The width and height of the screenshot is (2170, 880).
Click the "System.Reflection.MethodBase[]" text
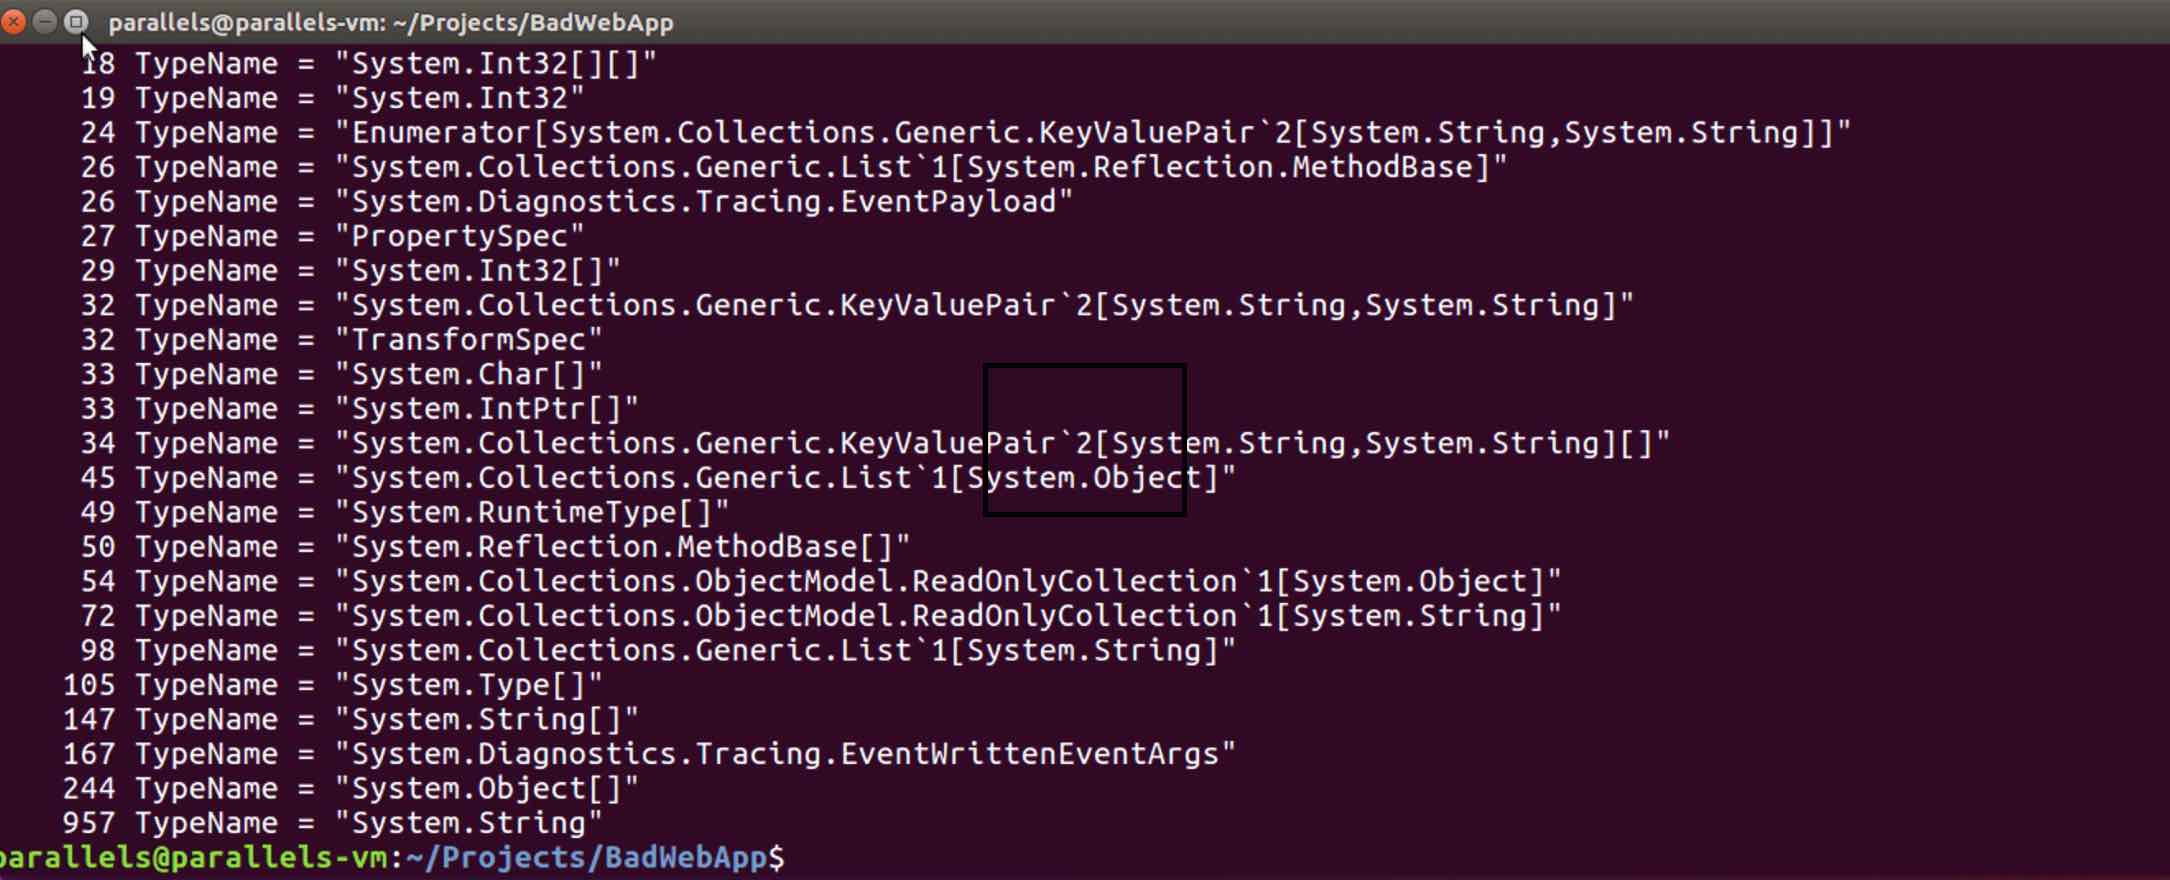pos(622,547)
